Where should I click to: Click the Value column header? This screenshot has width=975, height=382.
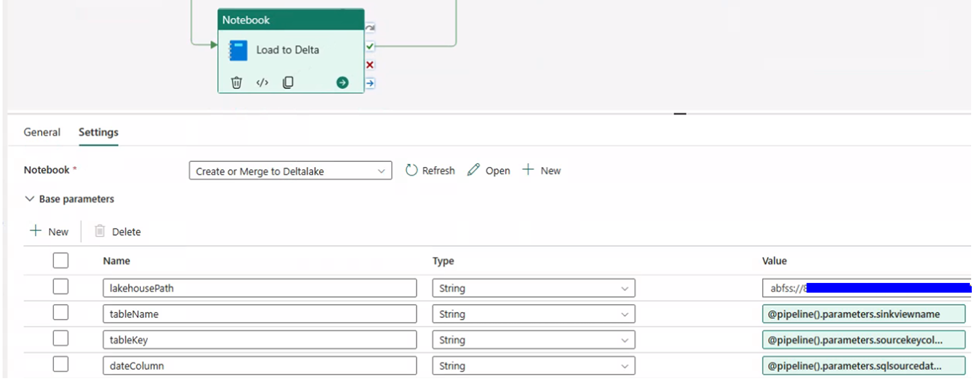774,261
